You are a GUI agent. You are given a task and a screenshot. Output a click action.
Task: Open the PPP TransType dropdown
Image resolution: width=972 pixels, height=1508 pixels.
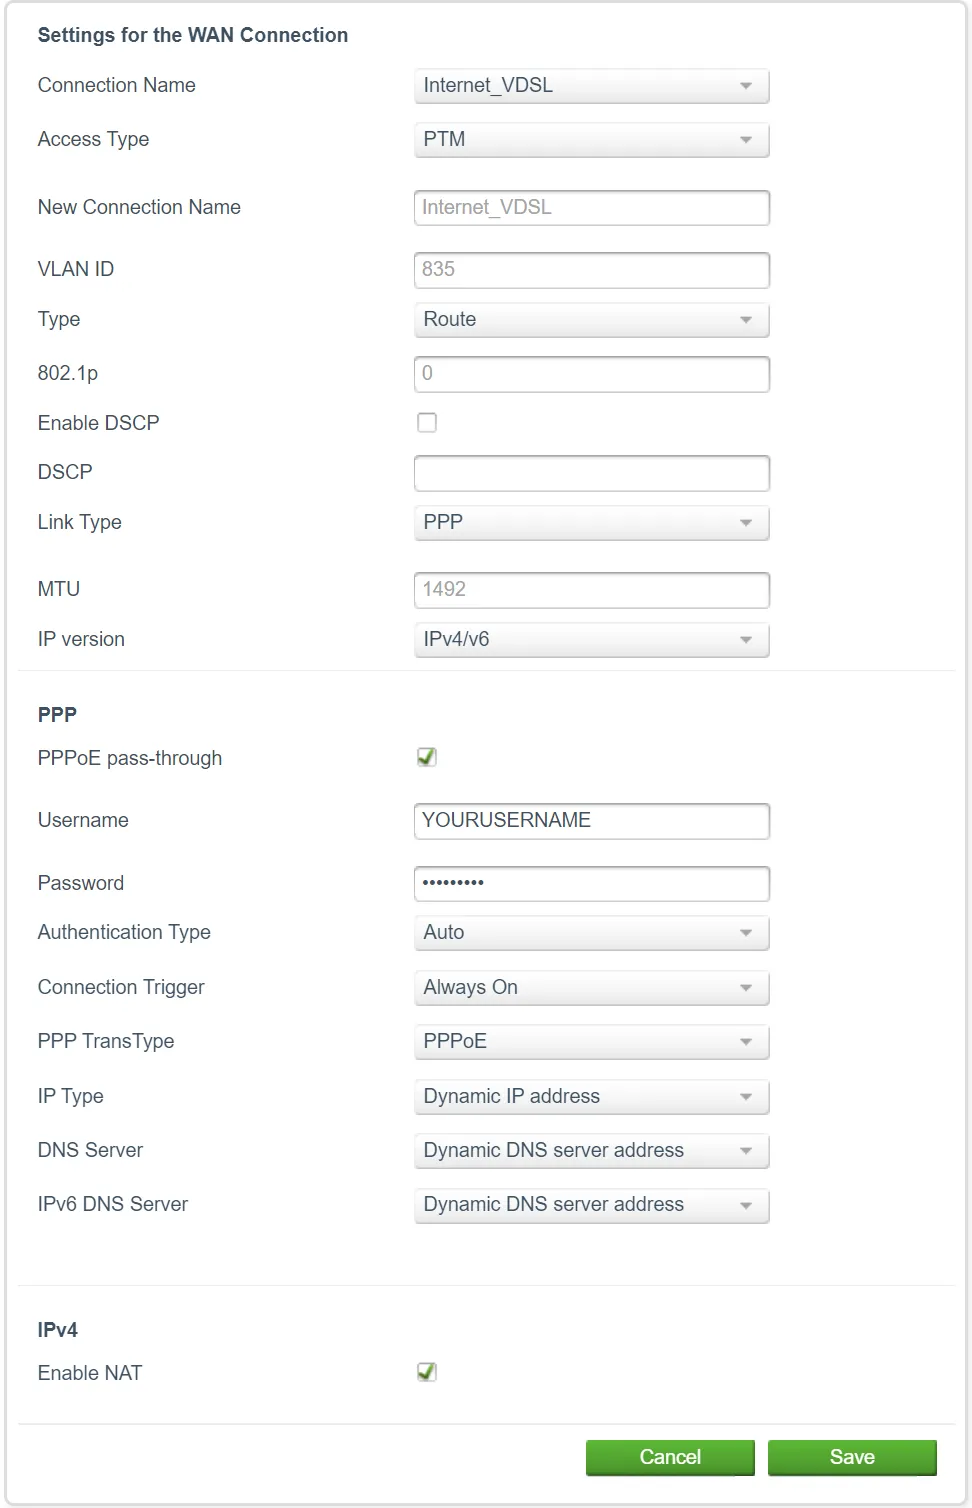click(591, 1041)
